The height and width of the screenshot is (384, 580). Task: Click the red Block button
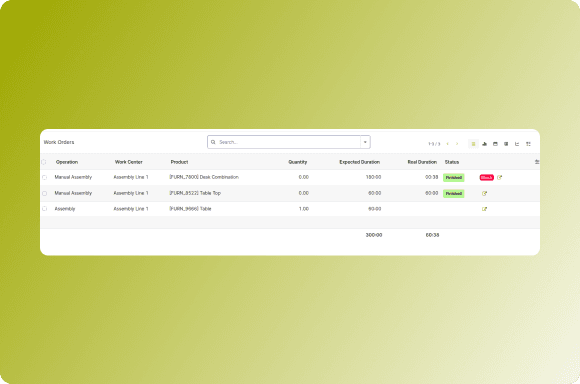(486, 178)
